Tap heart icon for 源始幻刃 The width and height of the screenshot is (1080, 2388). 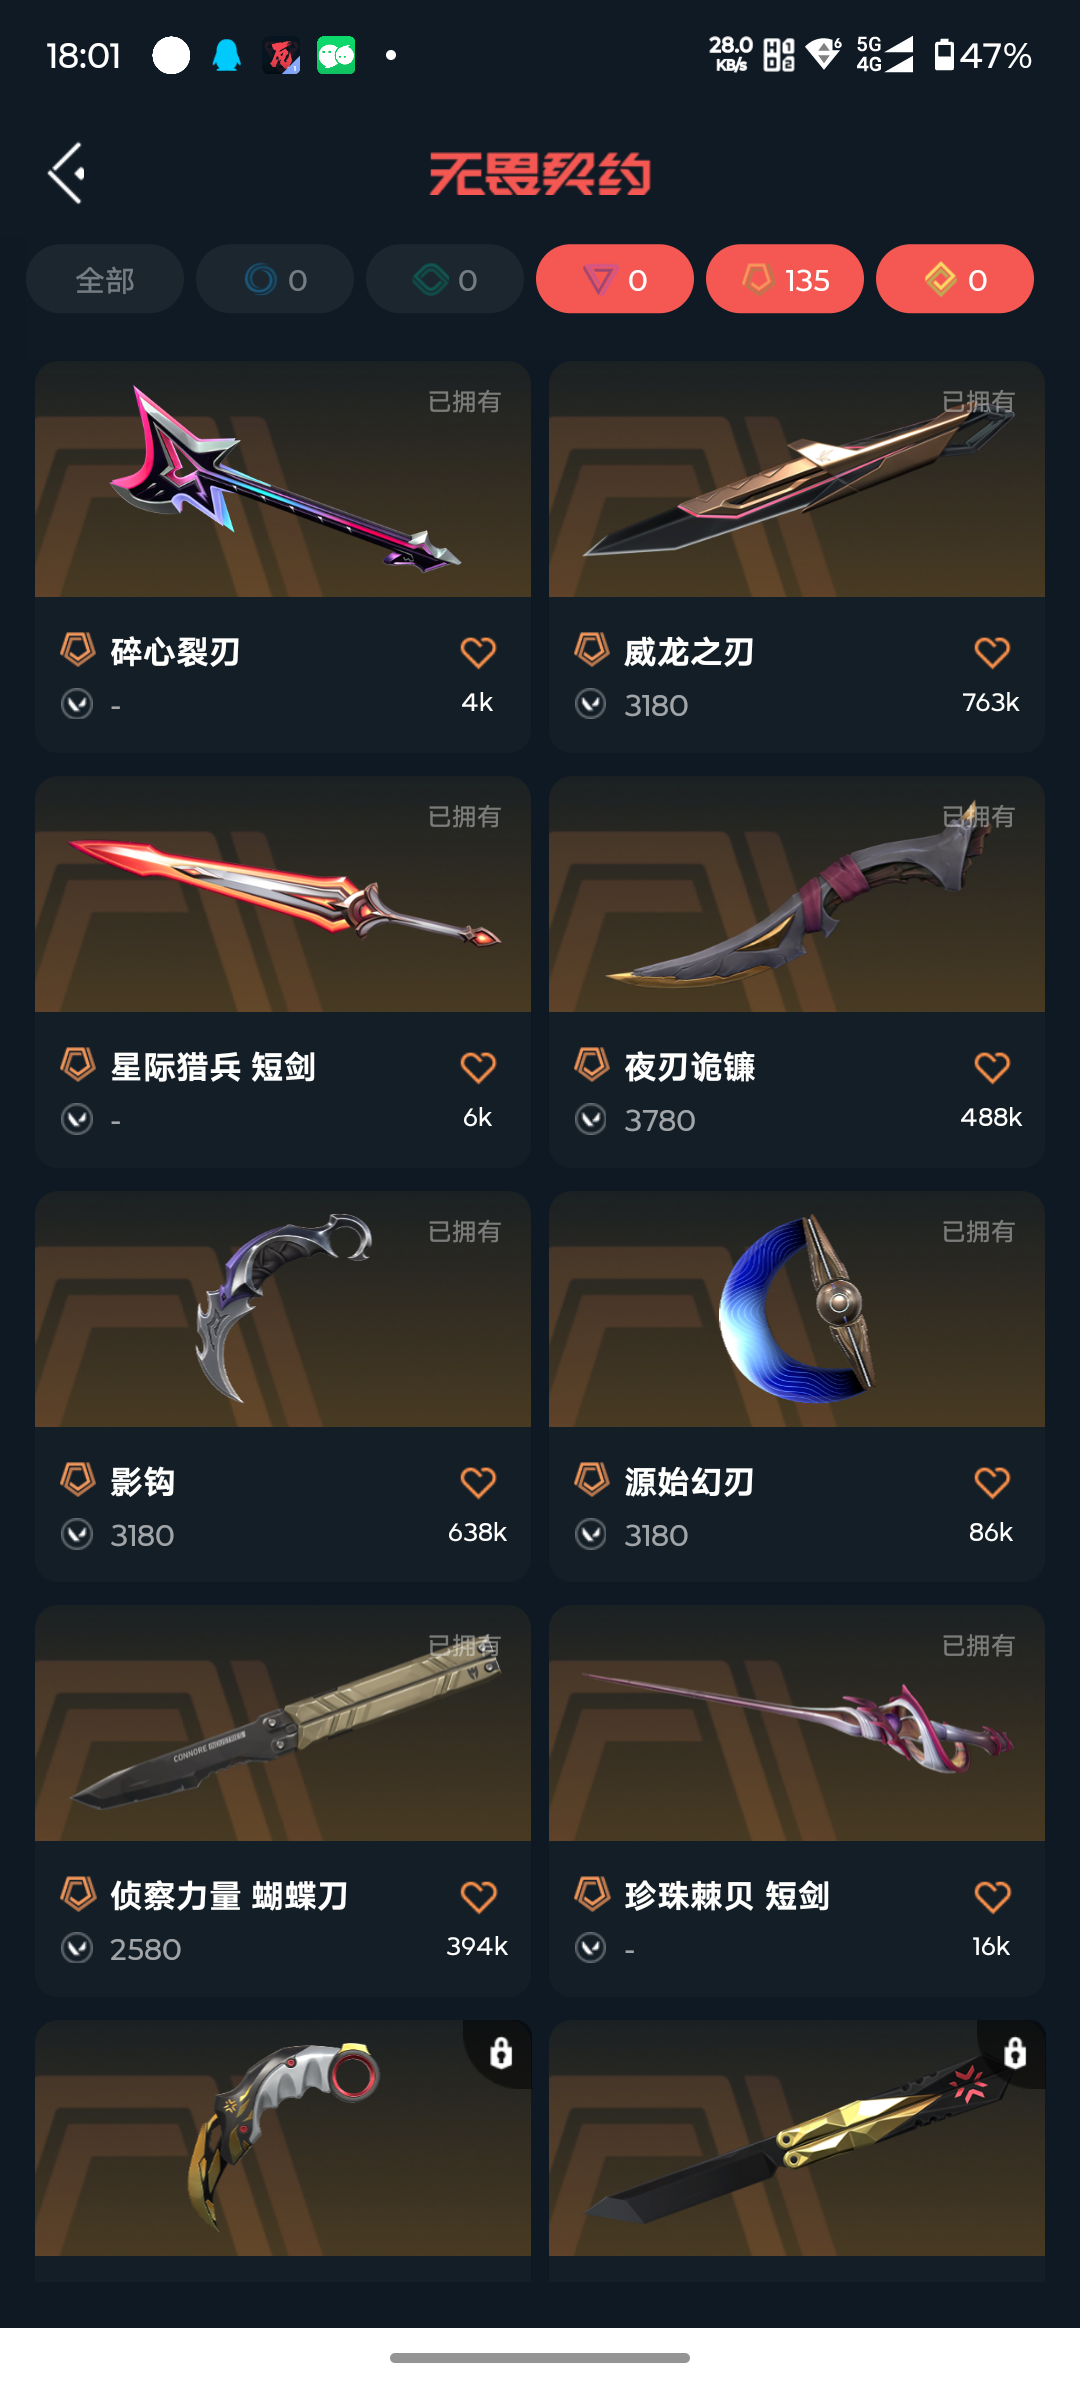(992, 1483)
